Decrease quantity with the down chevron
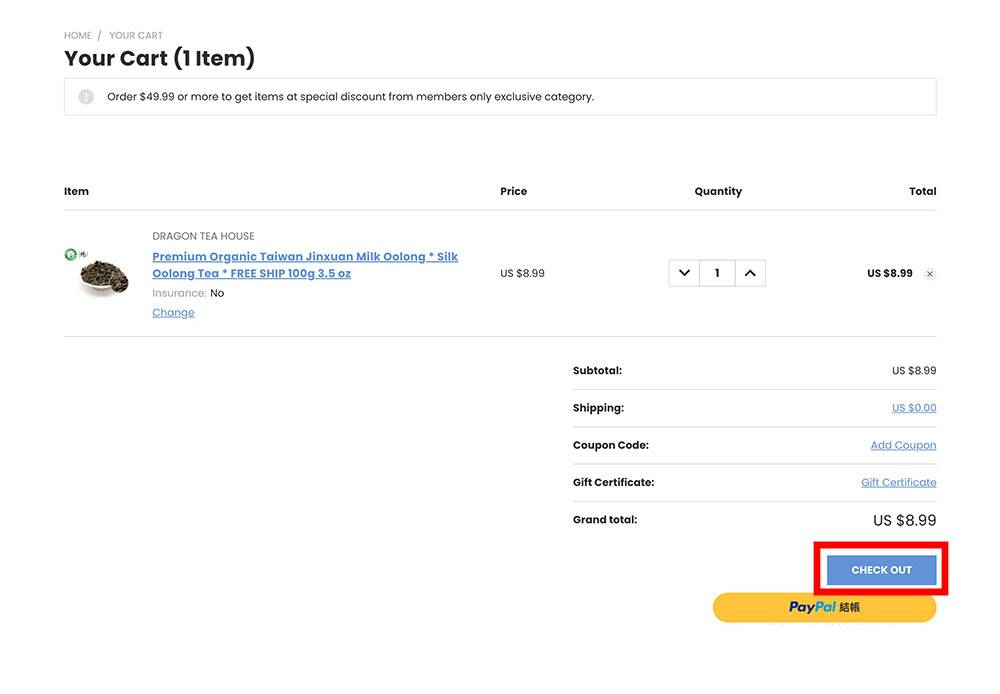The image size is (1000, 694). [684, 273]
